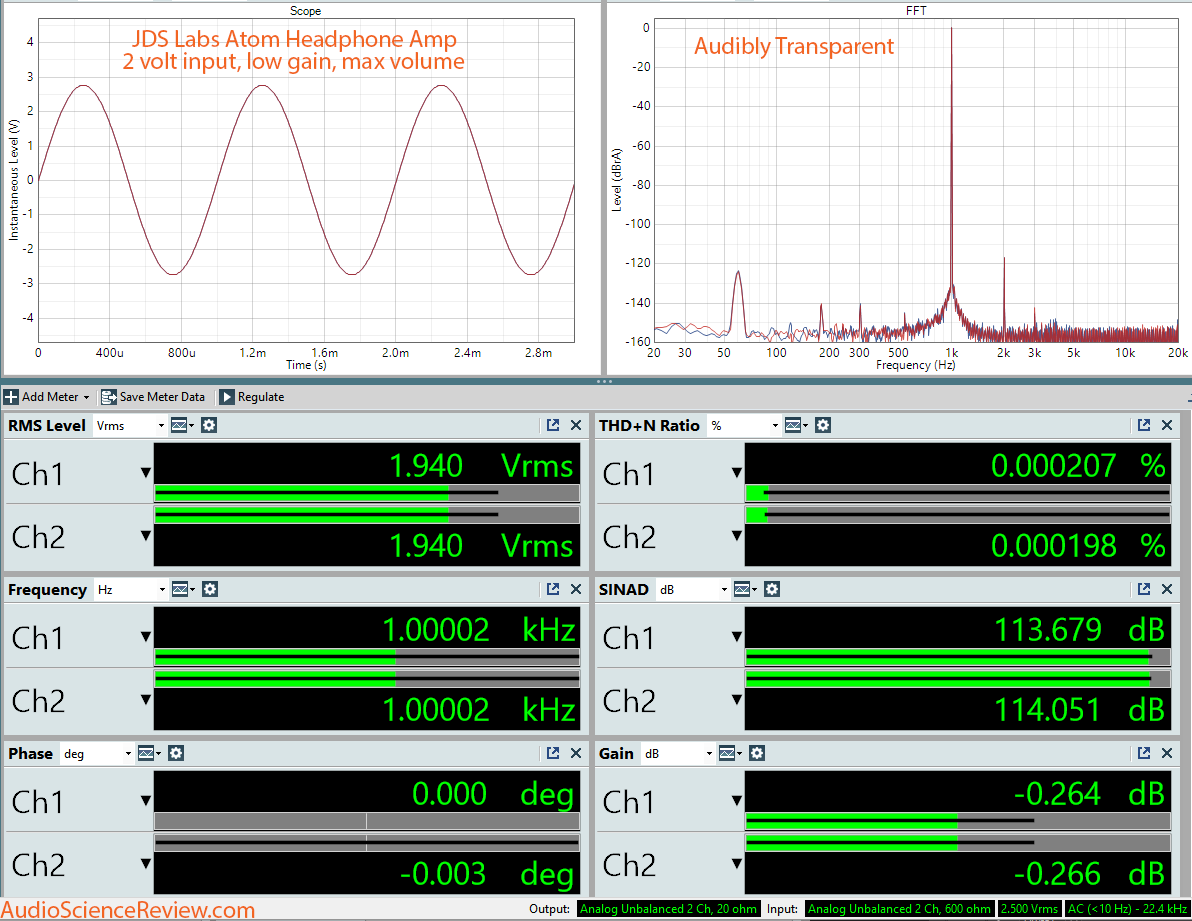Select Ch2 Gain reading '-0.266 dB'
Image resolution: width=1192 pixels, height=921 pixels.
click(1089, 874)
